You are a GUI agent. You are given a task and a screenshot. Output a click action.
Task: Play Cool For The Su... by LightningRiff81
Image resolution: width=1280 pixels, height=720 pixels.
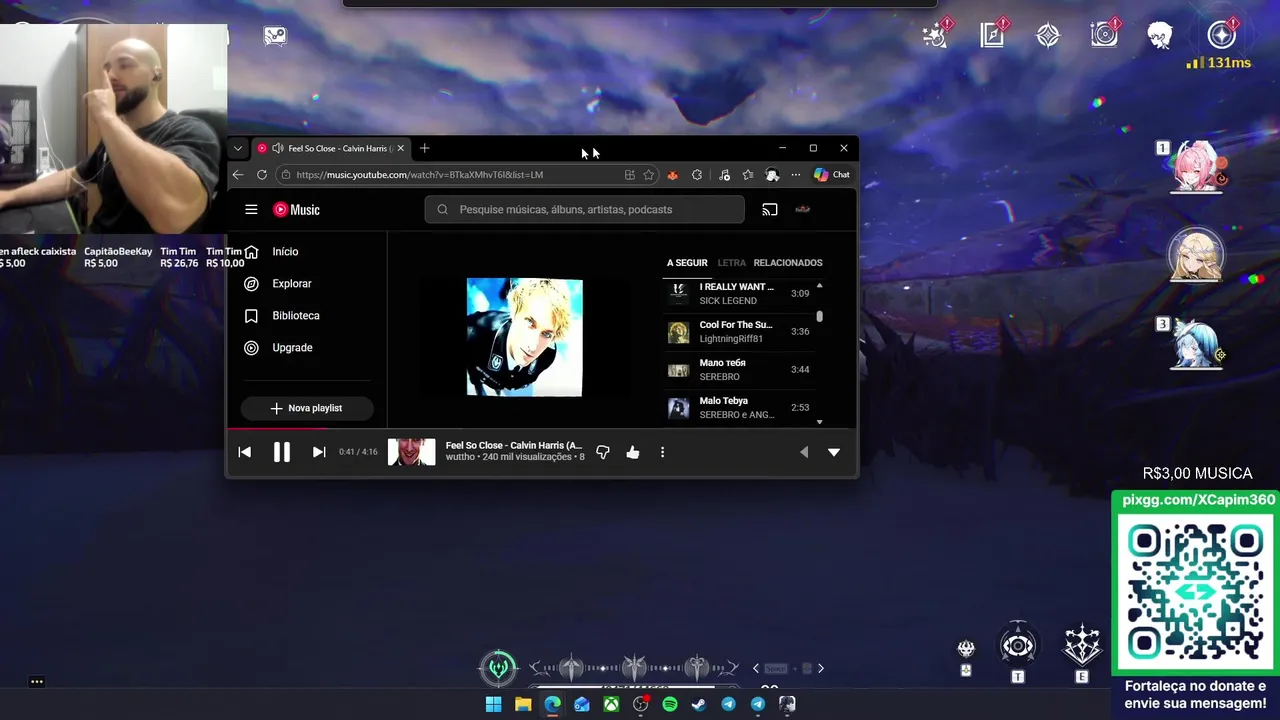click(x=739, y=332)
